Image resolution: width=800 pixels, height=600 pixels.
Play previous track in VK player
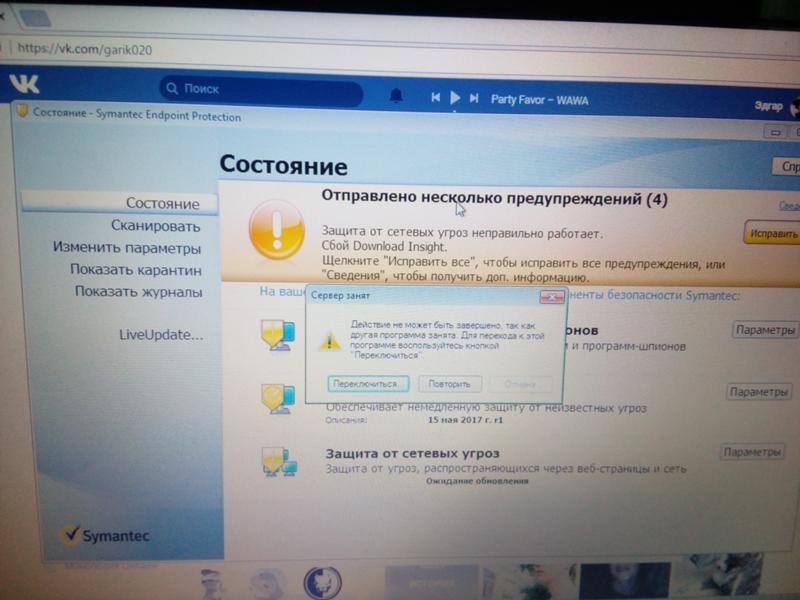pyautogui.click(x=435, y=97)
